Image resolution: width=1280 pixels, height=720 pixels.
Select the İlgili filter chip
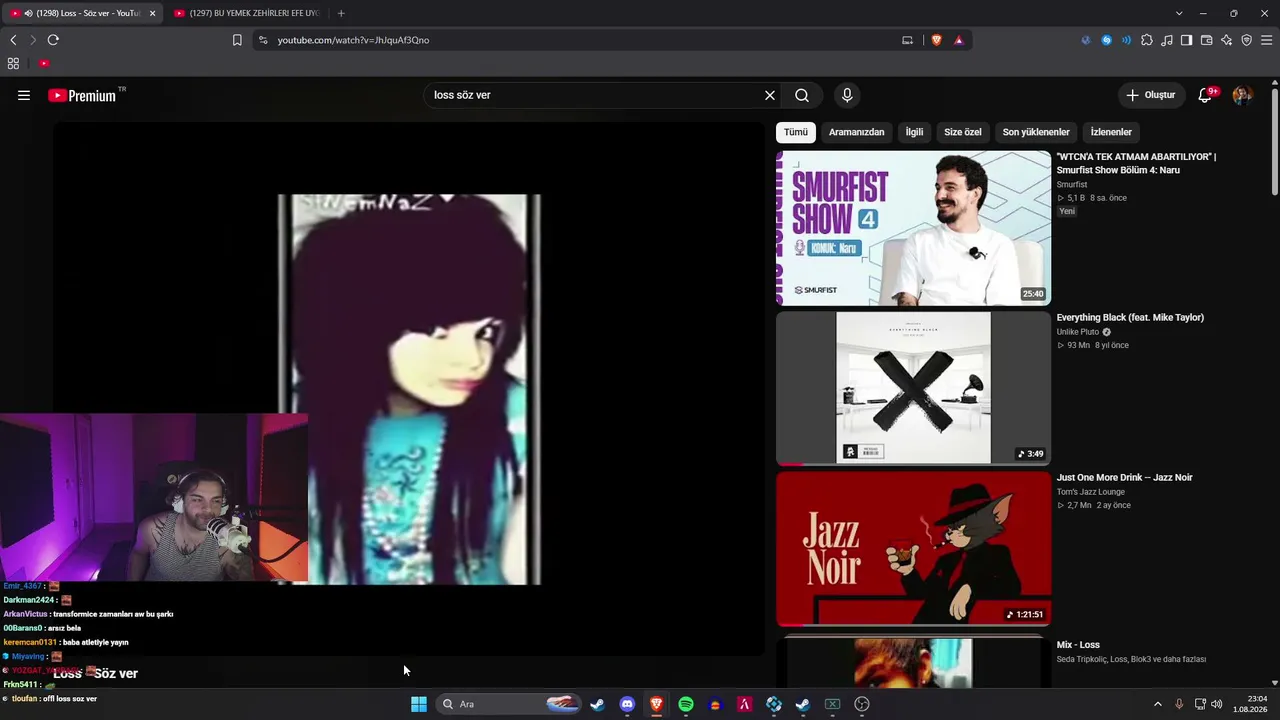[915, 132]
